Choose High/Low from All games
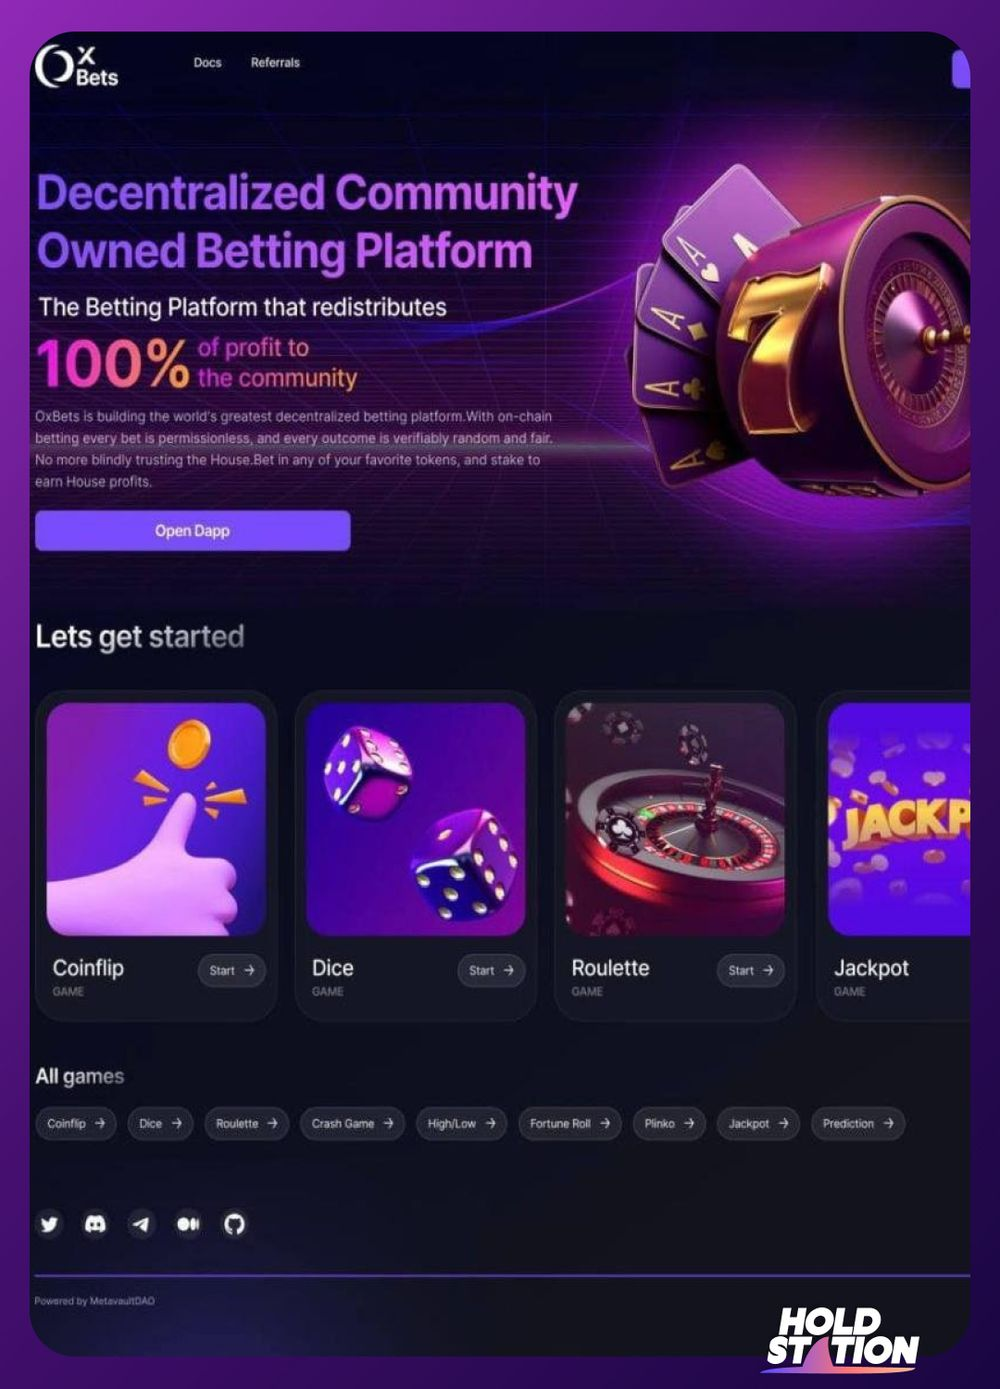 (x=461, y=1124)
